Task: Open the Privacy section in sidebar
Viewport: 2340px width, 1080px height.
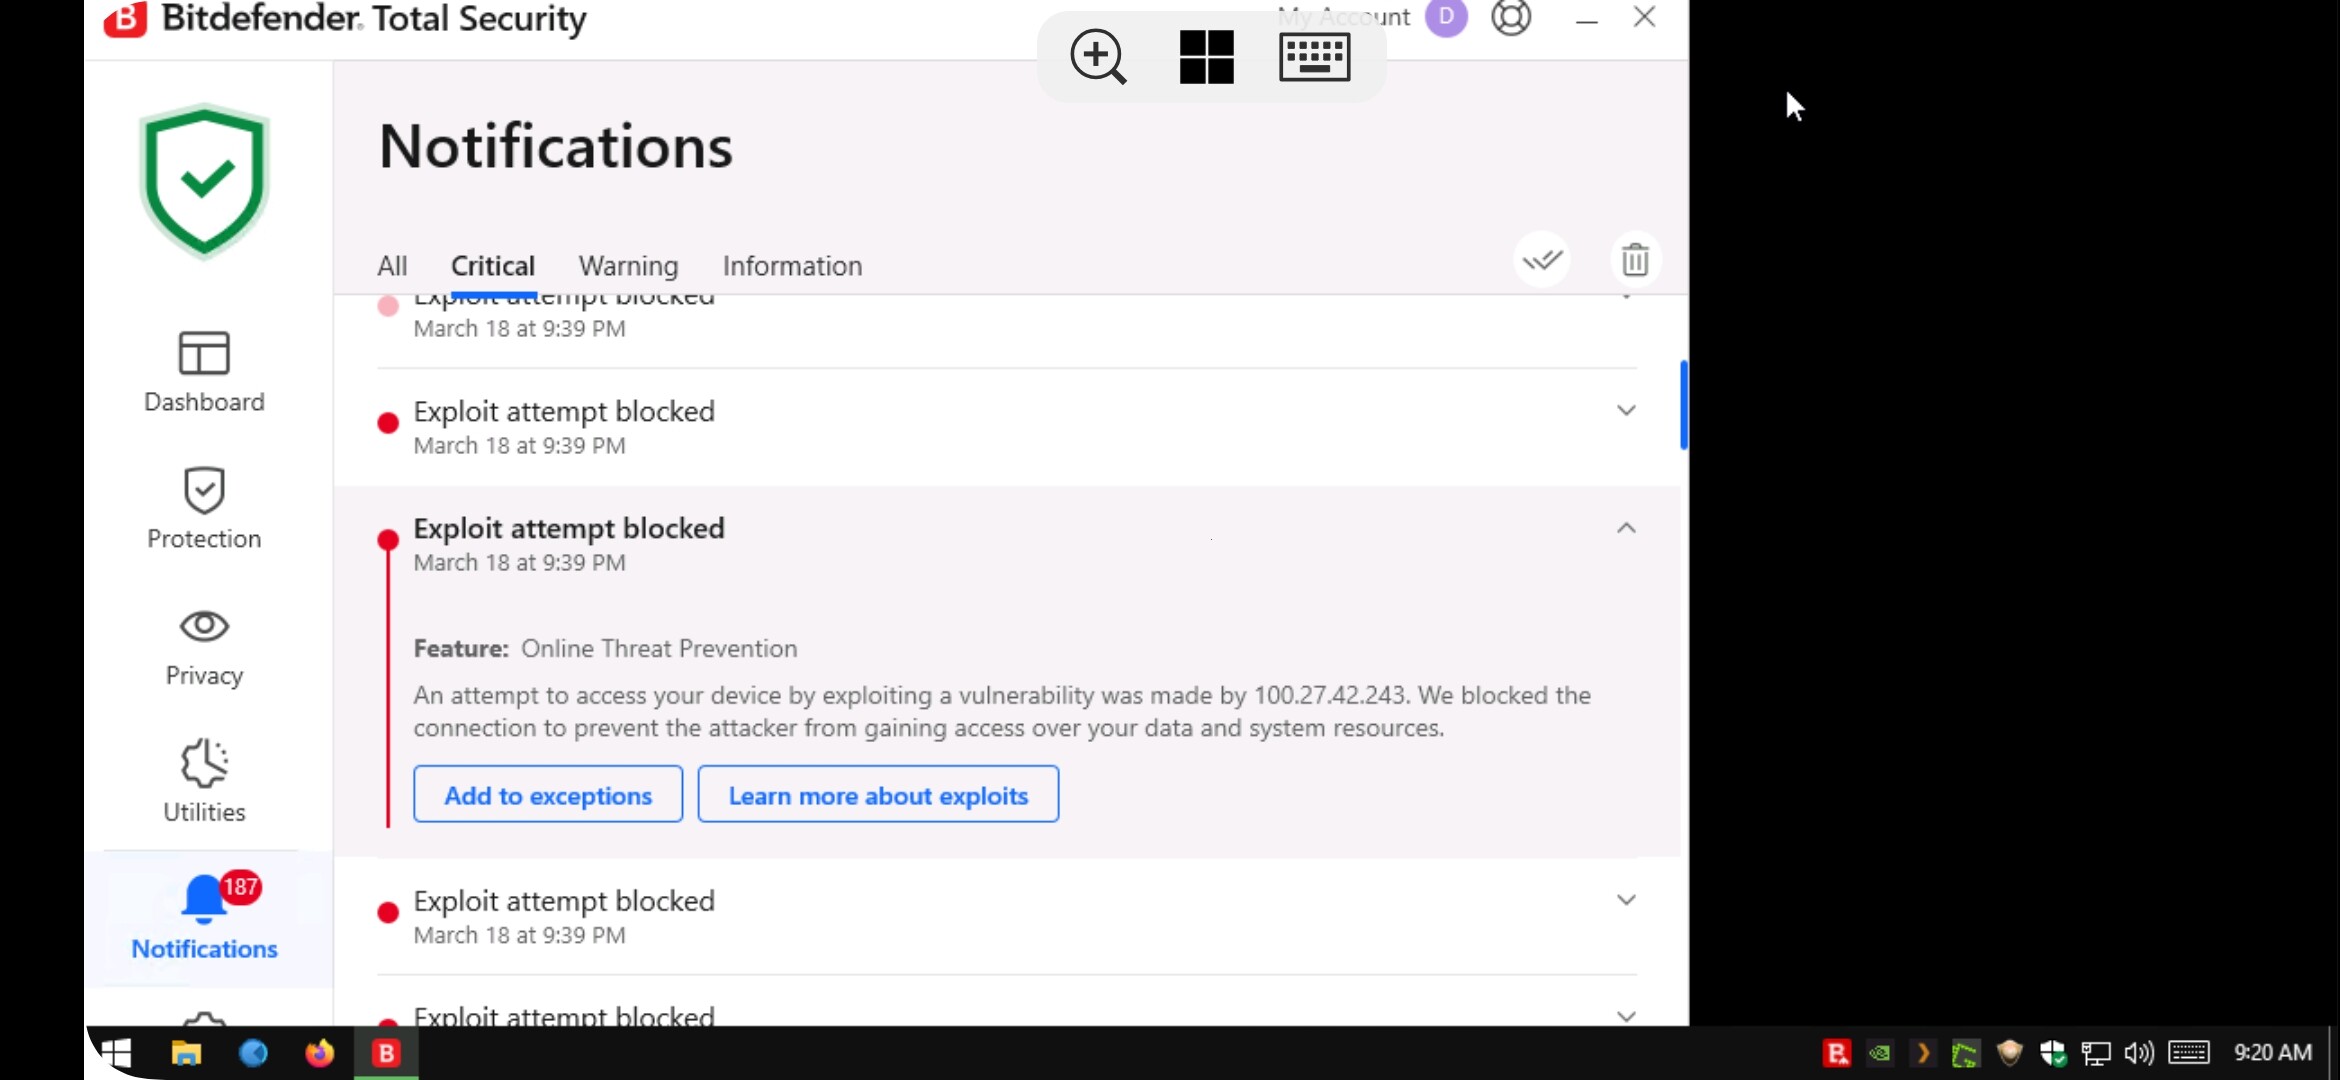Action: click(204, 647)
